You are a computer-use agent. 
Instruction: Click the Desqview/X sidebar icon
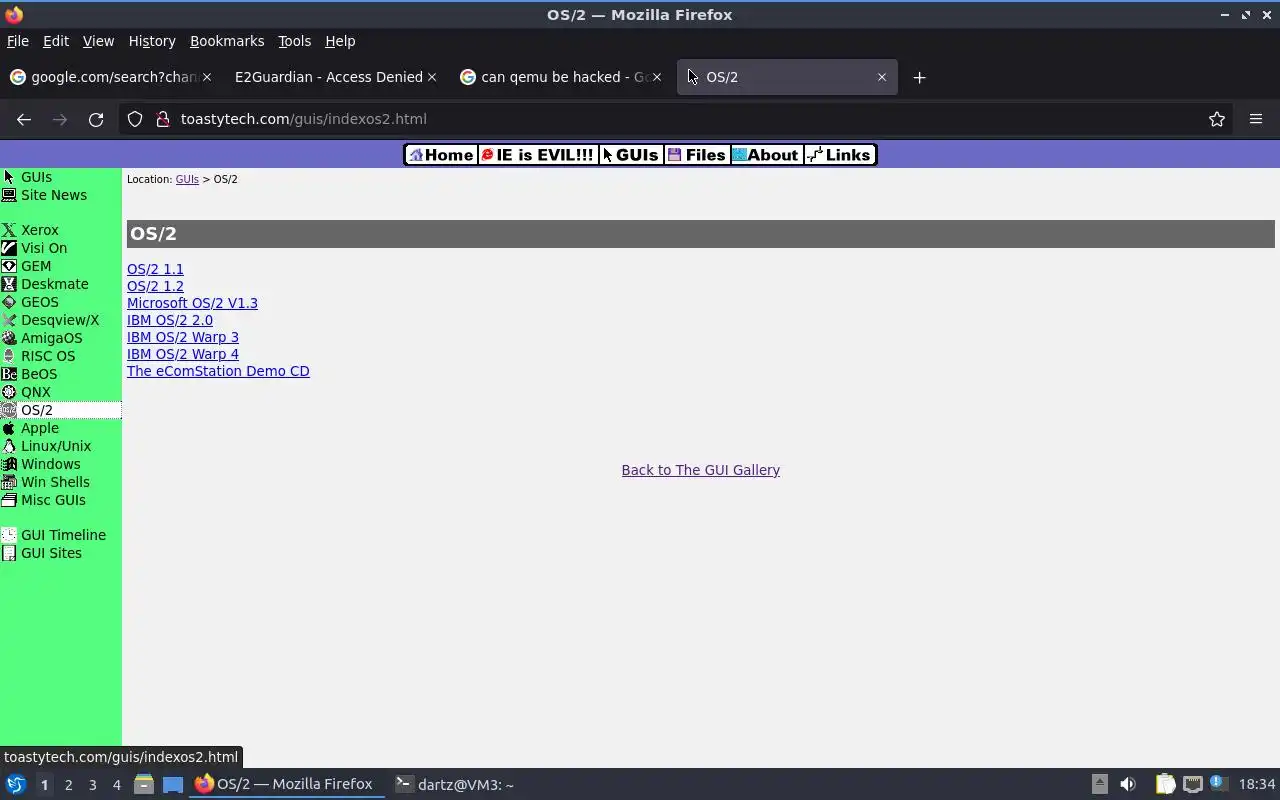coord(9,320)
